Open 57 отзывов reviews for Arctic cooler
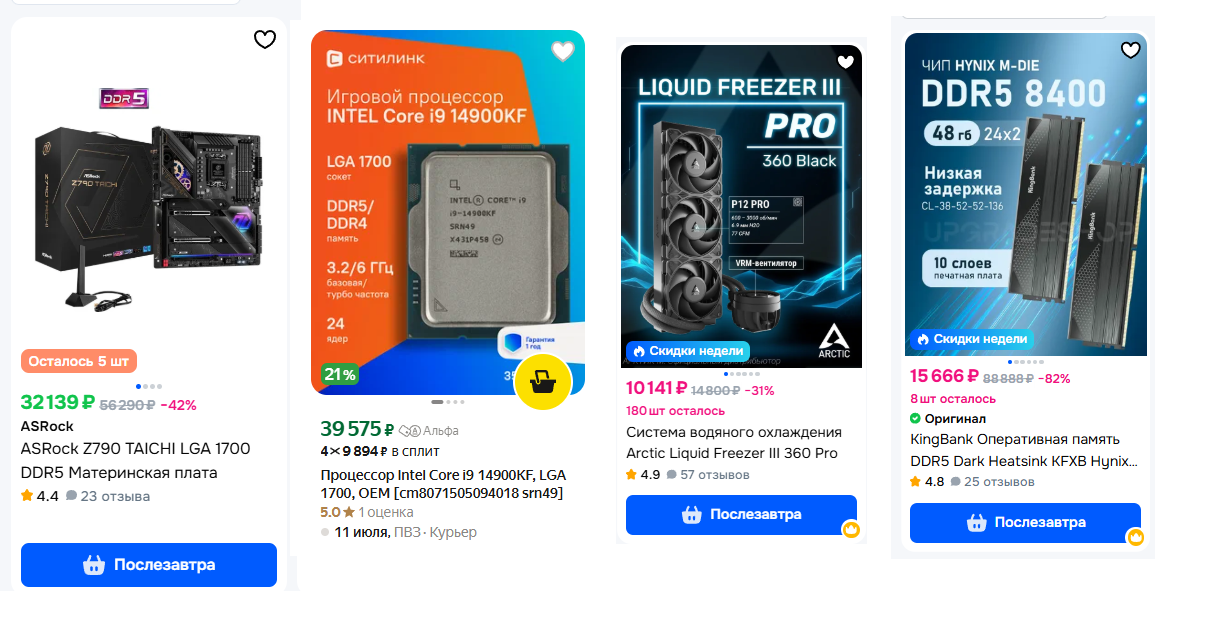This screenshot has height=619, width=1224. point(708,475)
